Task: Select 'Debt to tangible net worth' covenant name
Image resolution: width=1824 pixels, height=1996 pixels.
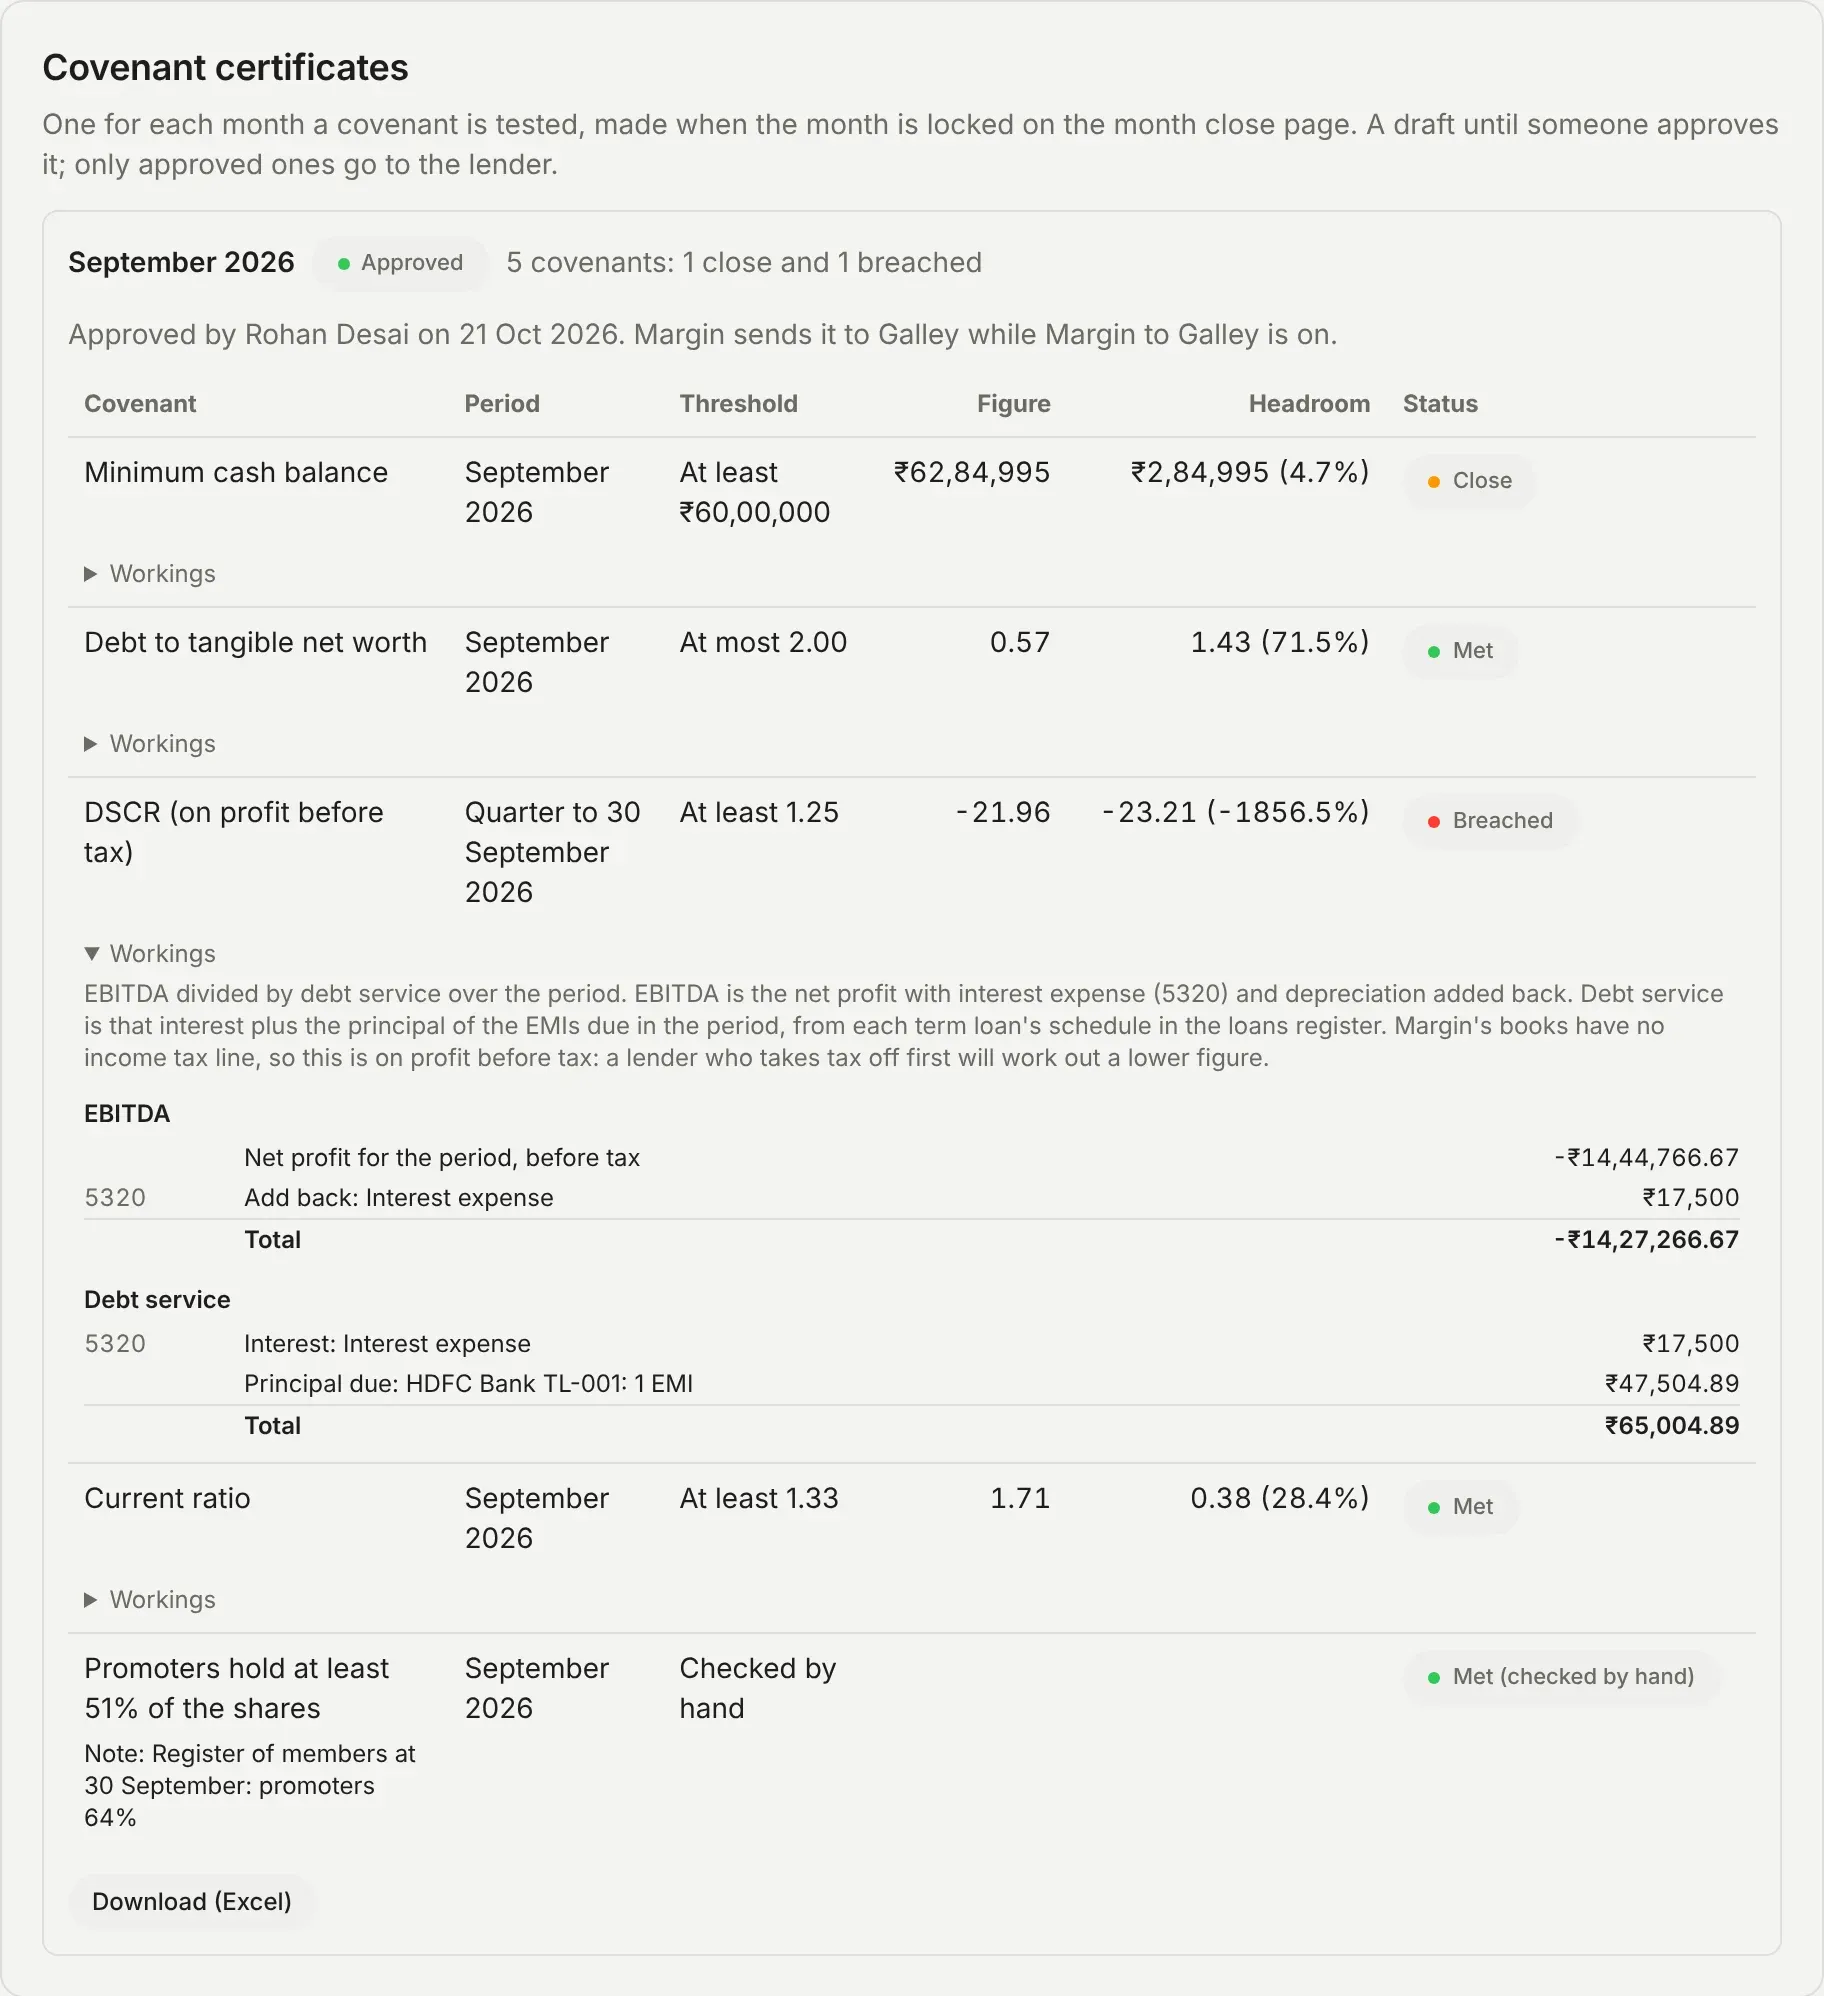Action: click(x=256, y=642)
